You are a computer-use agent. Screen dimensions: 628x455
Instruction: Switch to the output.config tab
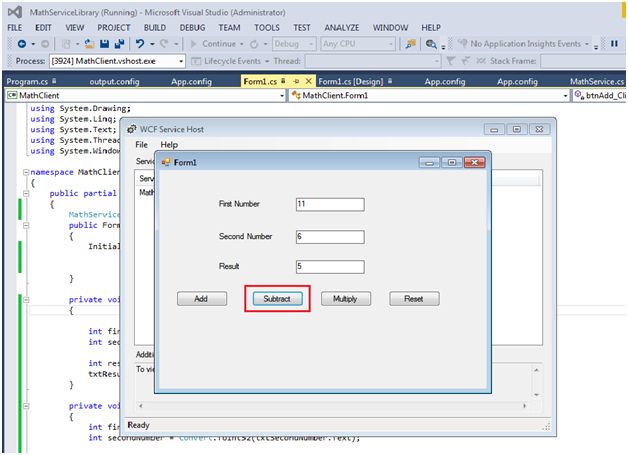114,81
